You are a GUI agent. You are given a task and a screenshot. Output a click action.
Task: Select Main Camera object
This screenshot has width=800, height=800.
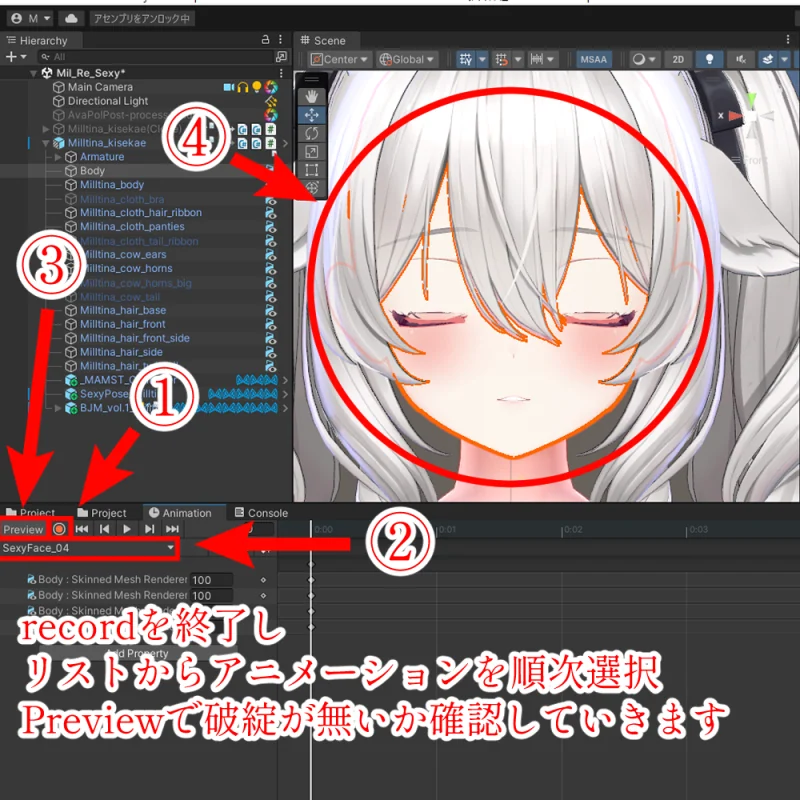(100, 87)
